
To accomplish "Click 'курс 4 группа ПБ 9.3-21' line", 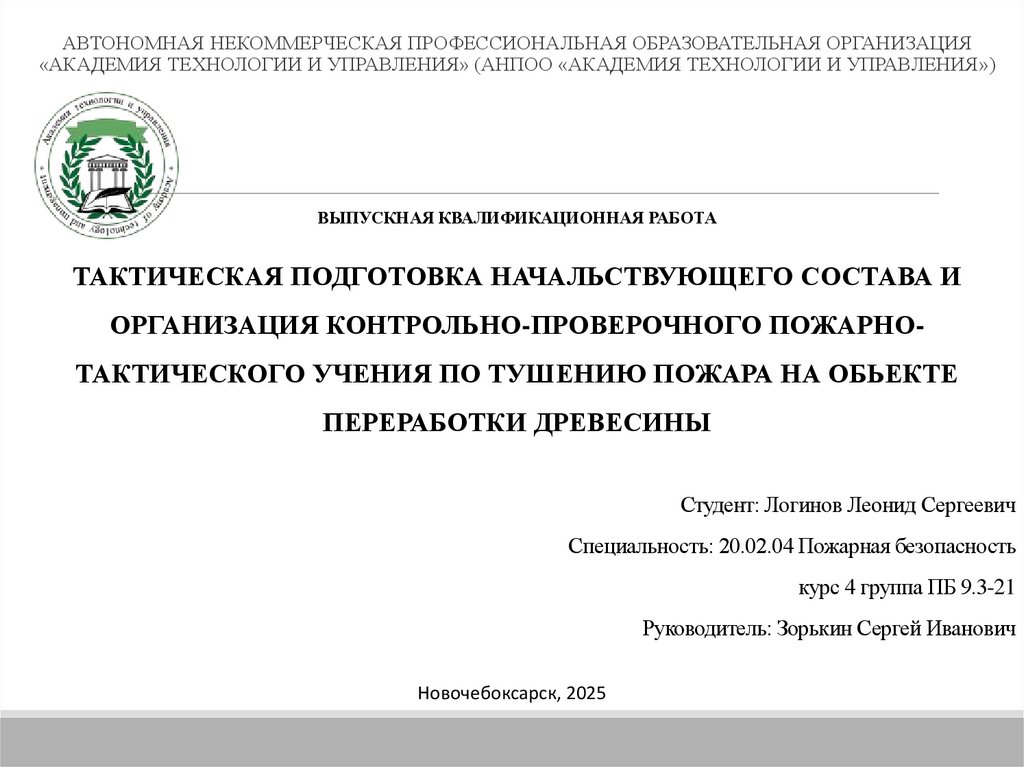I will tap(906, 587).
